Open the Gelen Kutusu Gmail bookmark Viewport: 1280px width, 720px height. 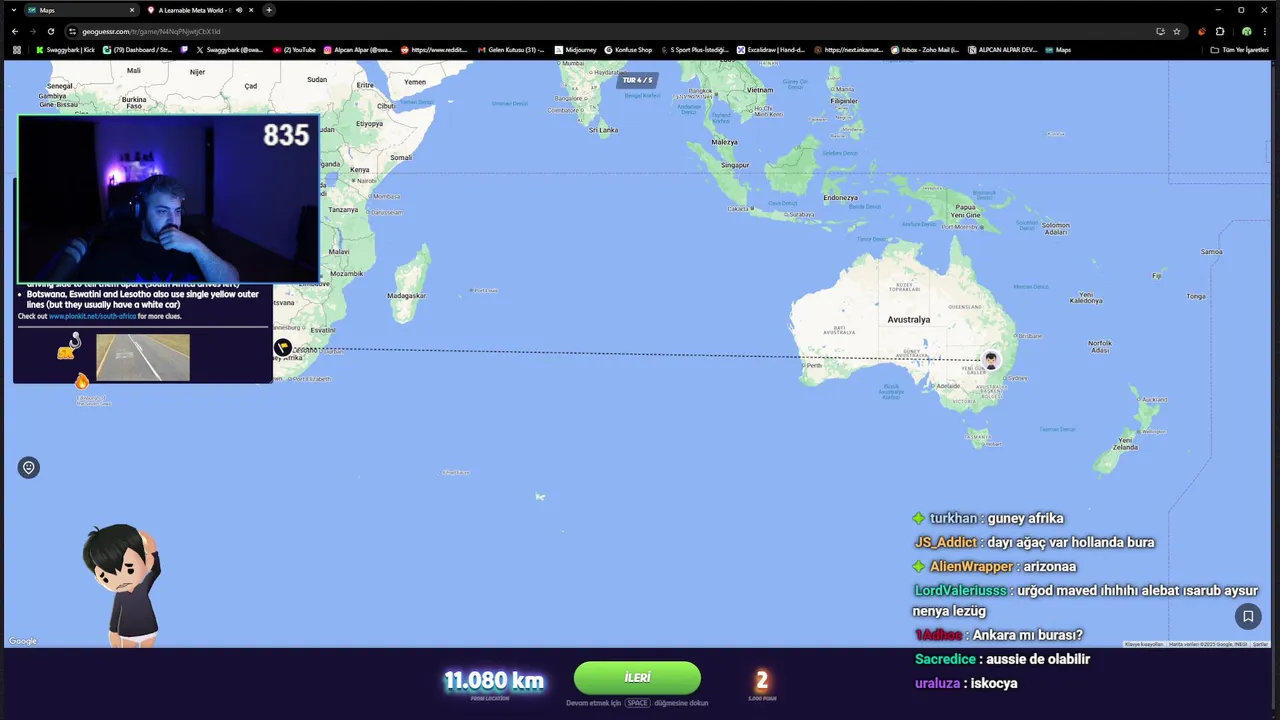click(x=511, y=49)
